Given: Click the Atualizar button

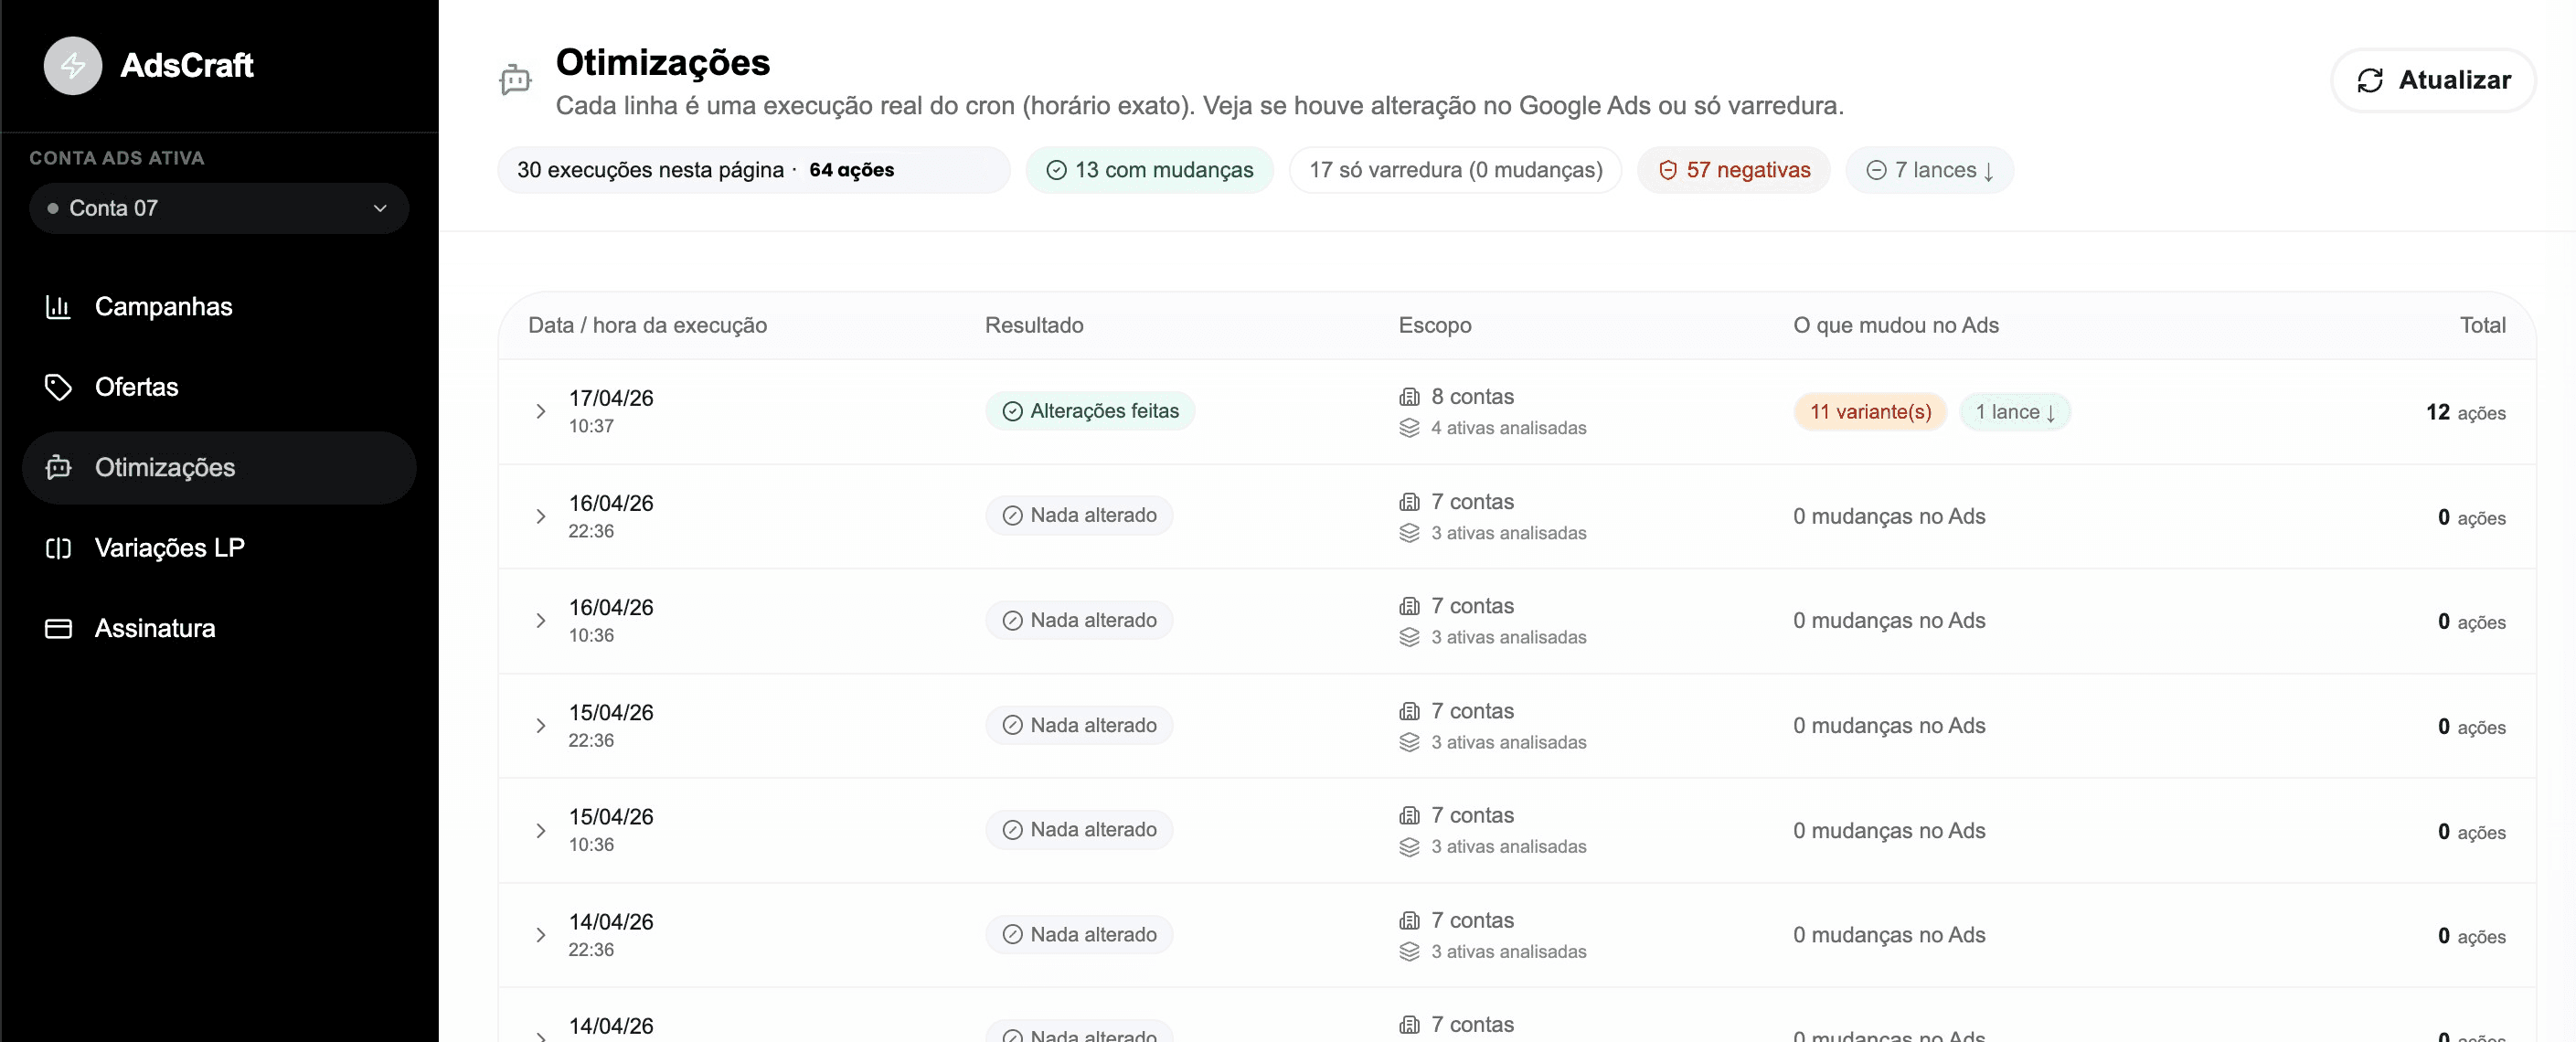Looking at the screenshot, I should click(x=2433, y=80).
